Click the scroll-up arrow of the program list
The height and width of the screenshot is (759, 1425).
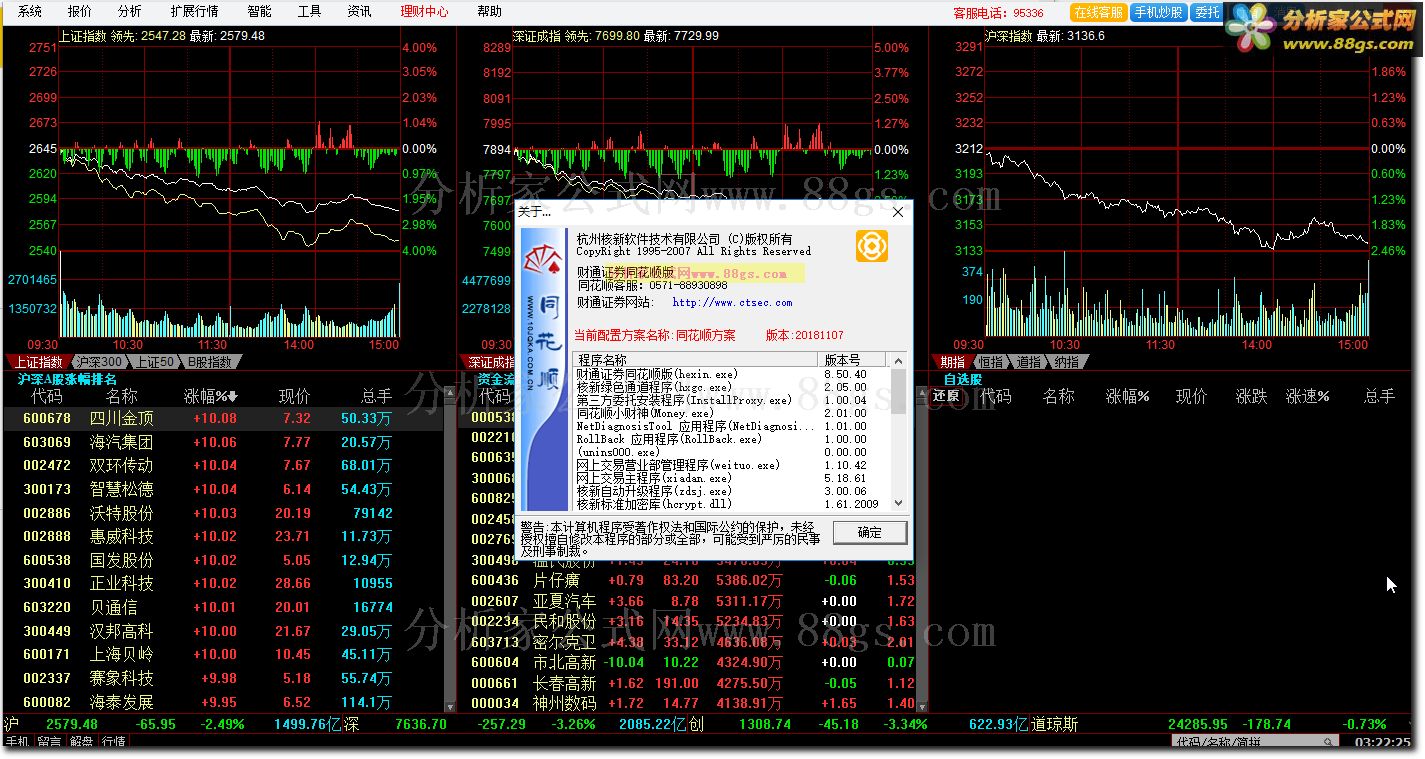coord(898,361)
